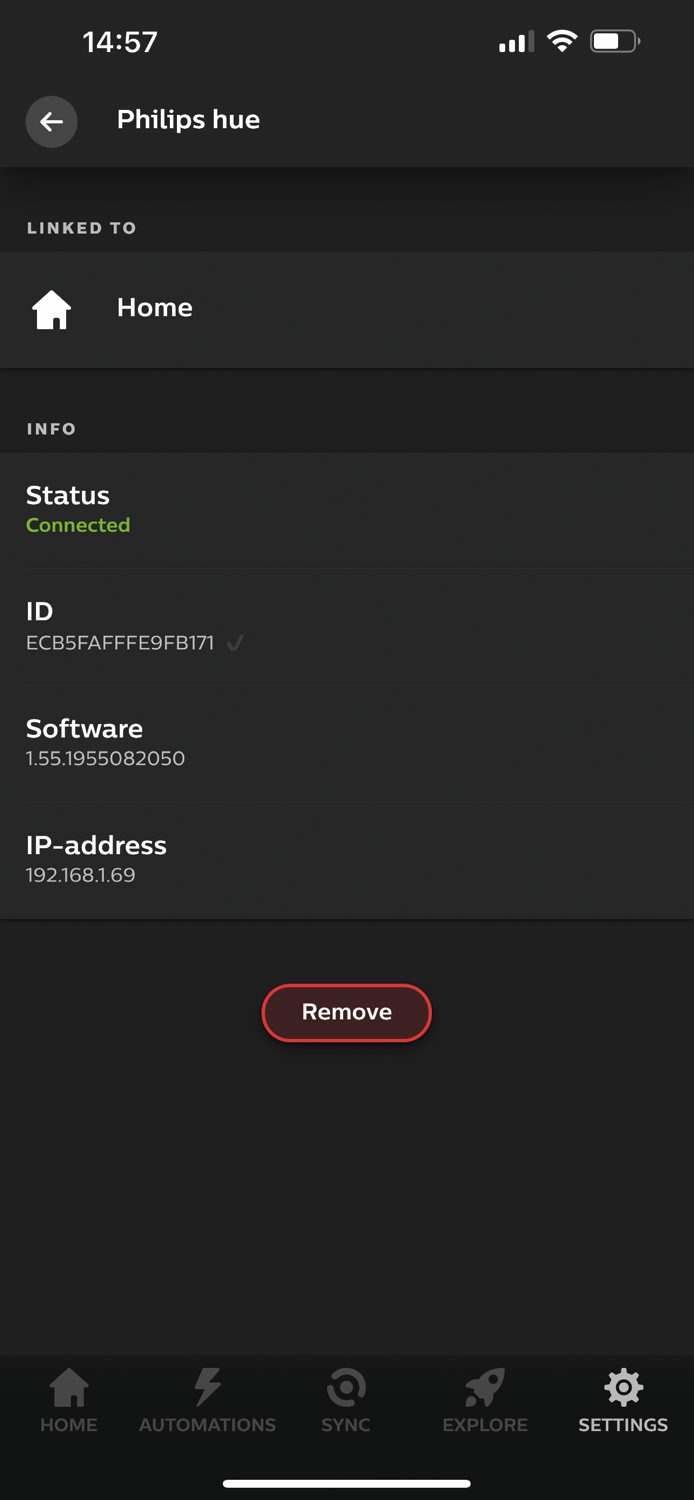
Task: Open the linked Home row
Action: tap(347, 309)
